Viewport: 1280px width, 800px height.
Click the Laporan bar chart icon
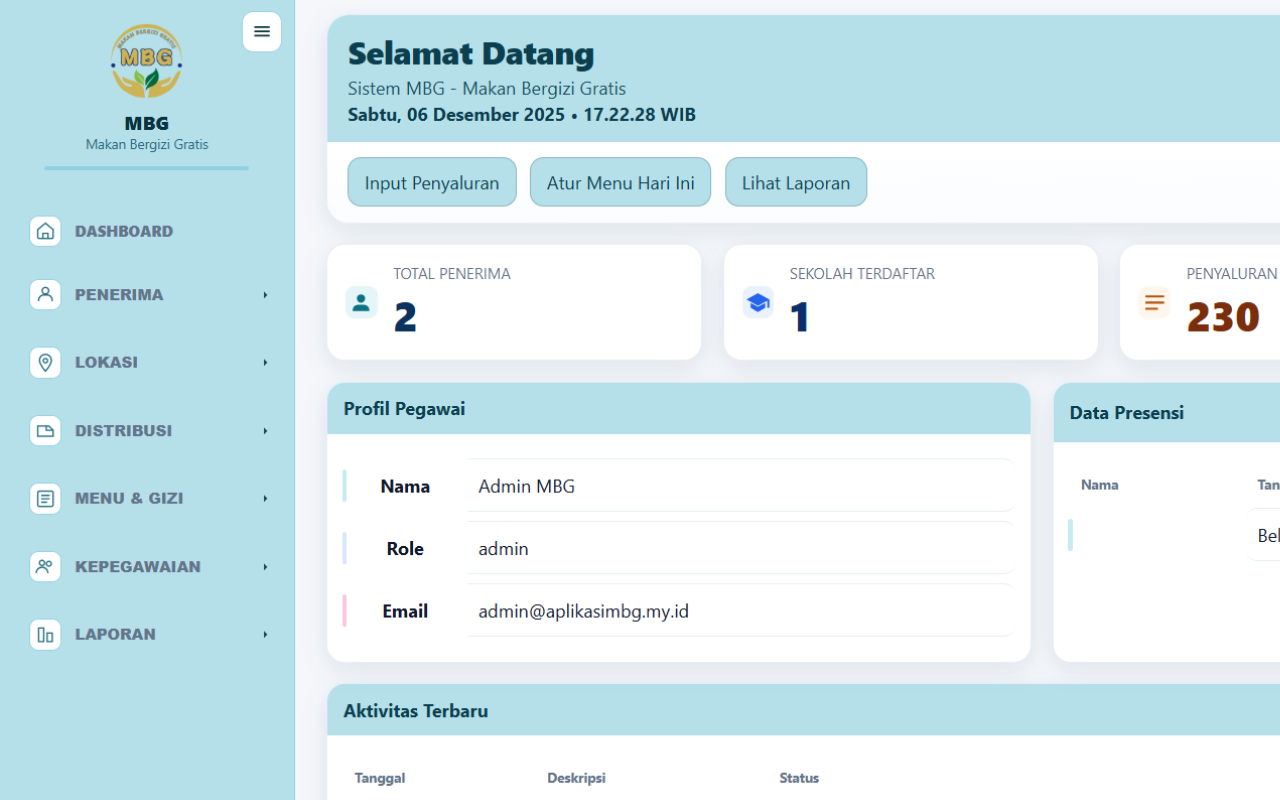coord(45,634)
